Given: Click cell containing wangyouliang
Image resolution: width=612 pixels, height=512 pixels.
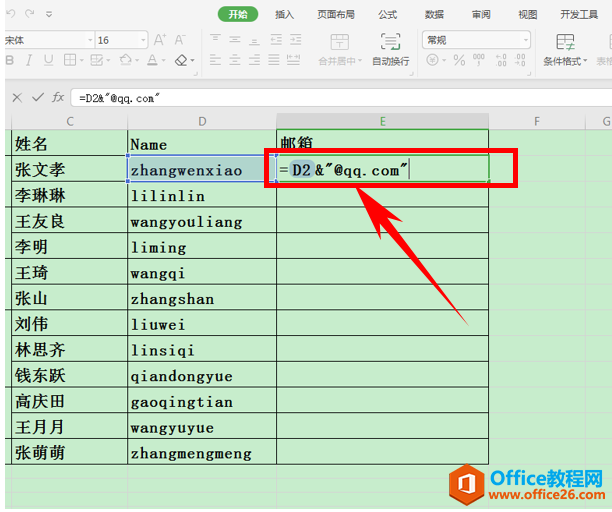Looking at the screenshot, I should tap(202, 220).
